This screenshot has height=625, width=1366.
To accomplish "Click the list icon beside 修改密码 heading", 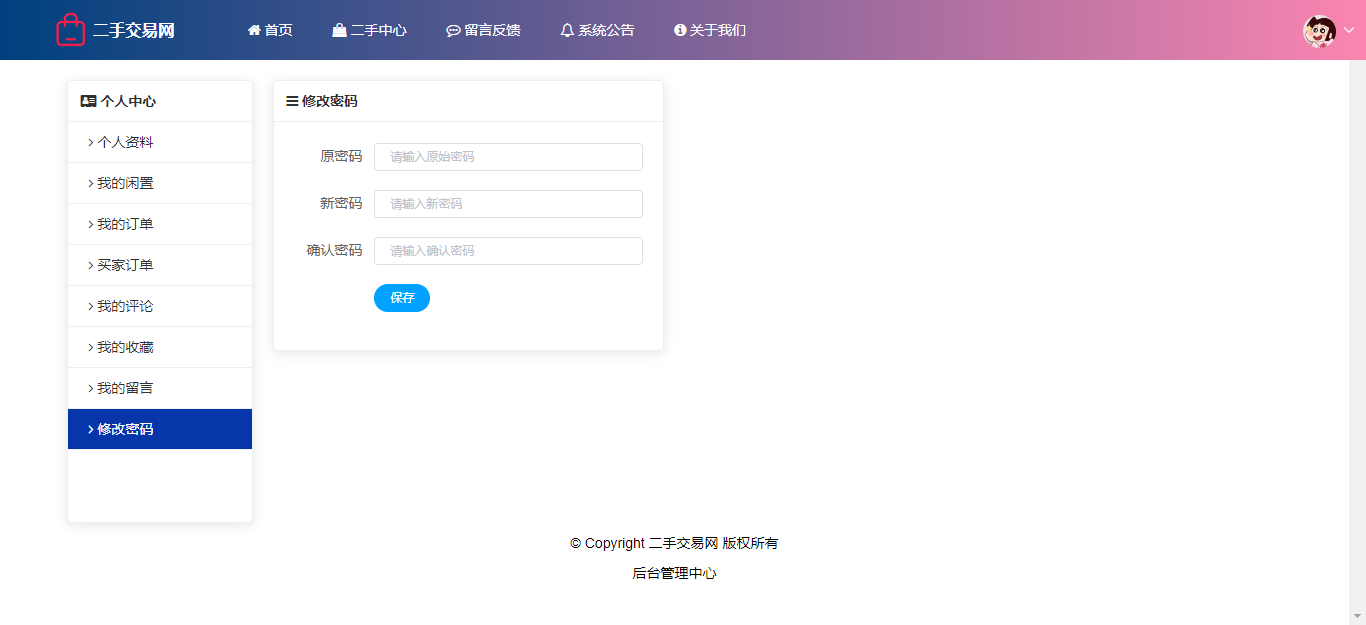I will (292, 101).
